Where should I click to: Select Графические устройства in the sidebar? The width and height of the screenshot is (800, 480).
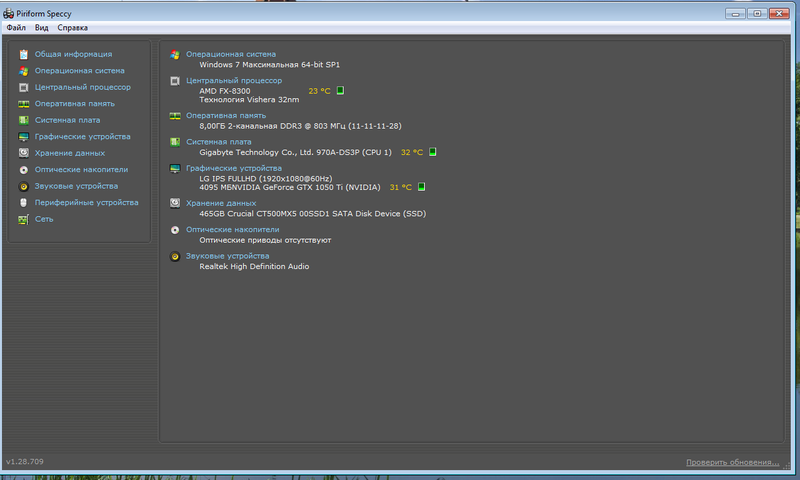[x=83, y=137]
